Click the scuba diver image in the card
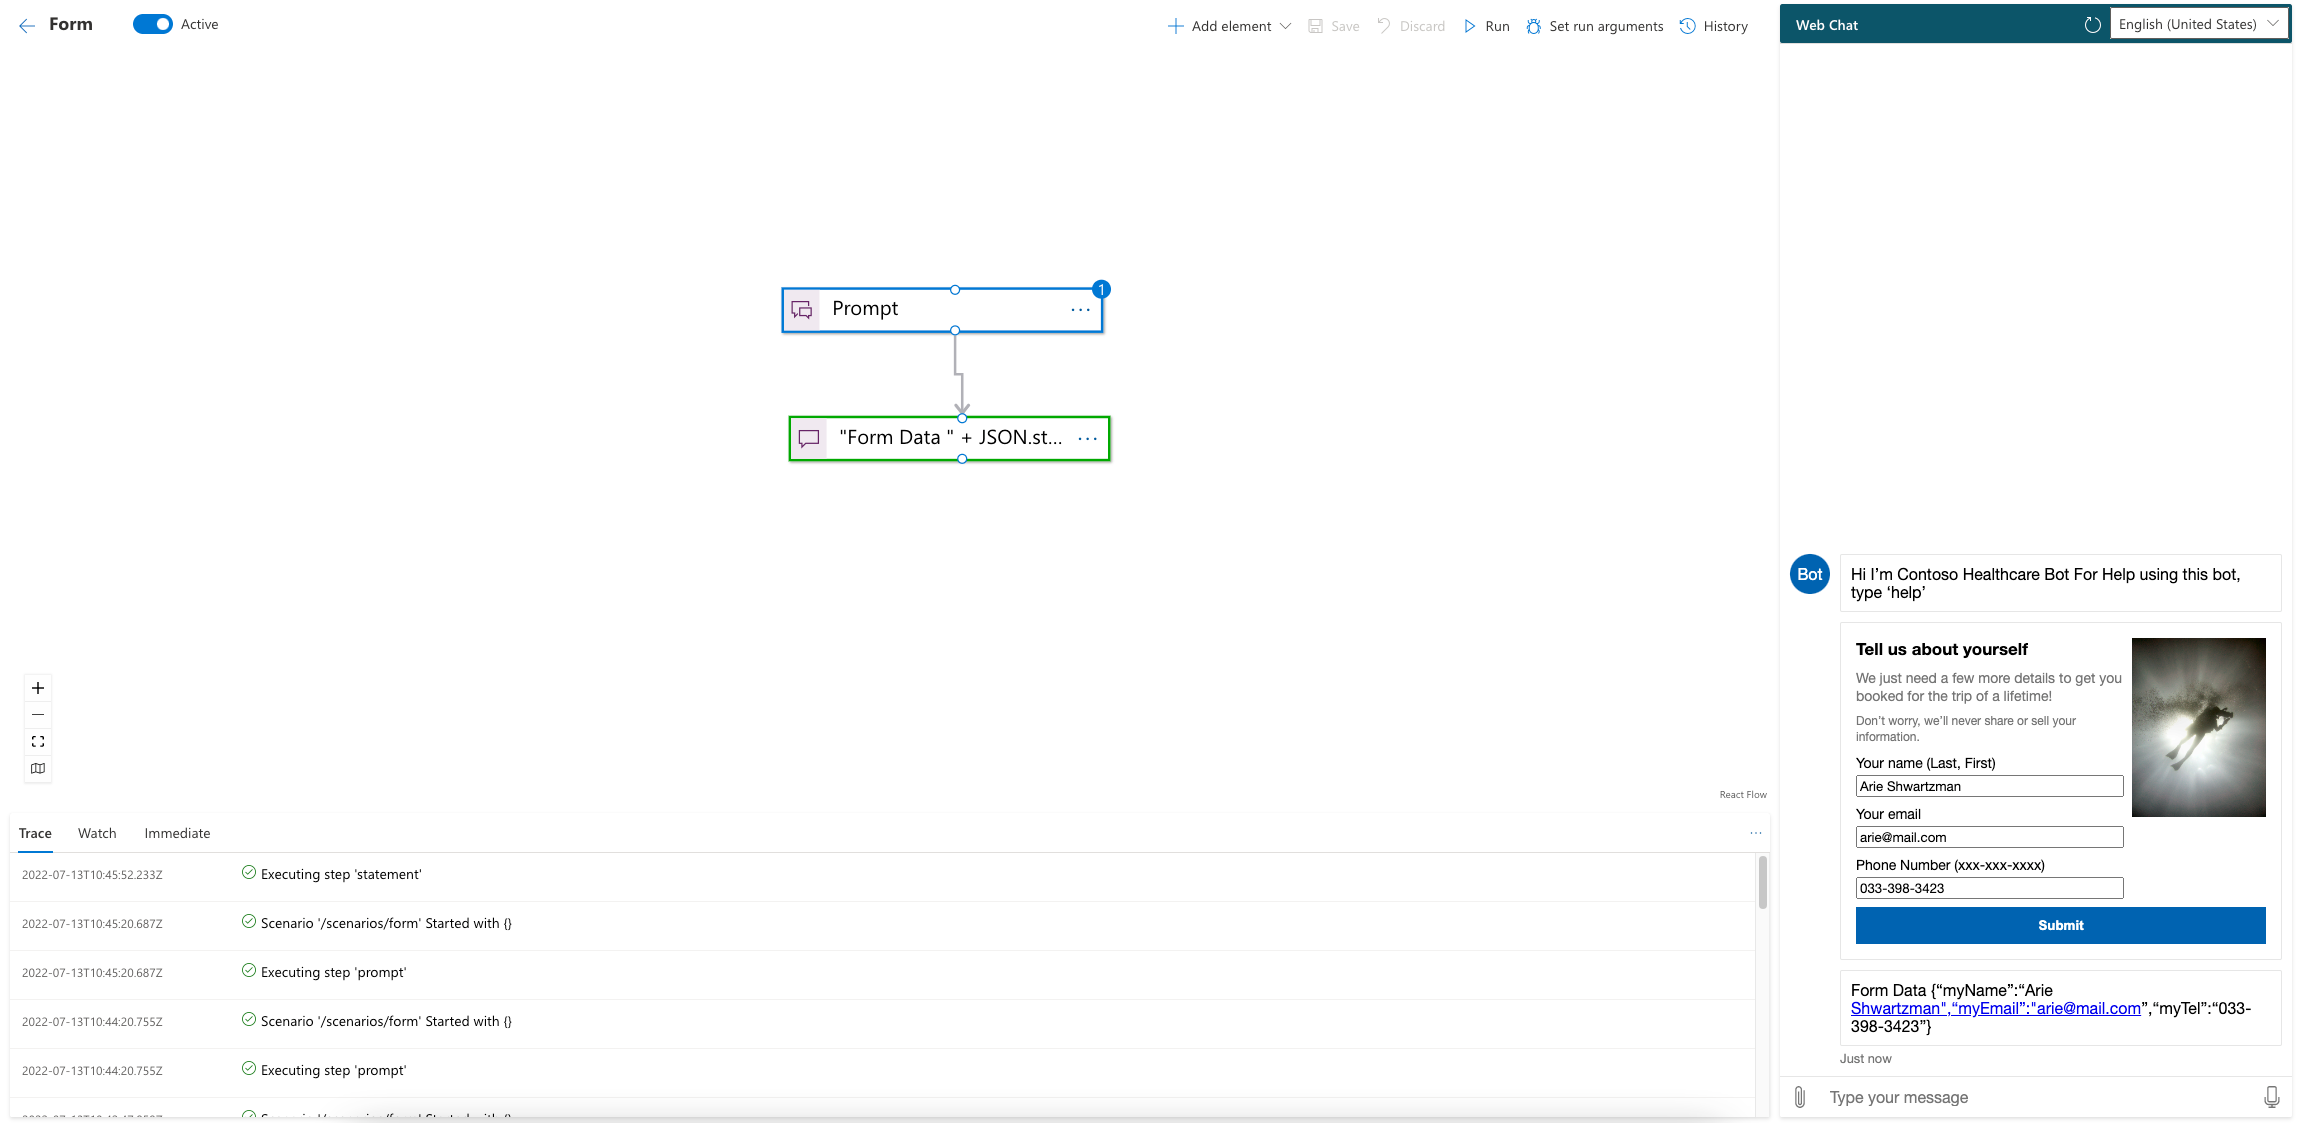The width and height of the screenshot is (2306, 1123). click(2198, 727)
